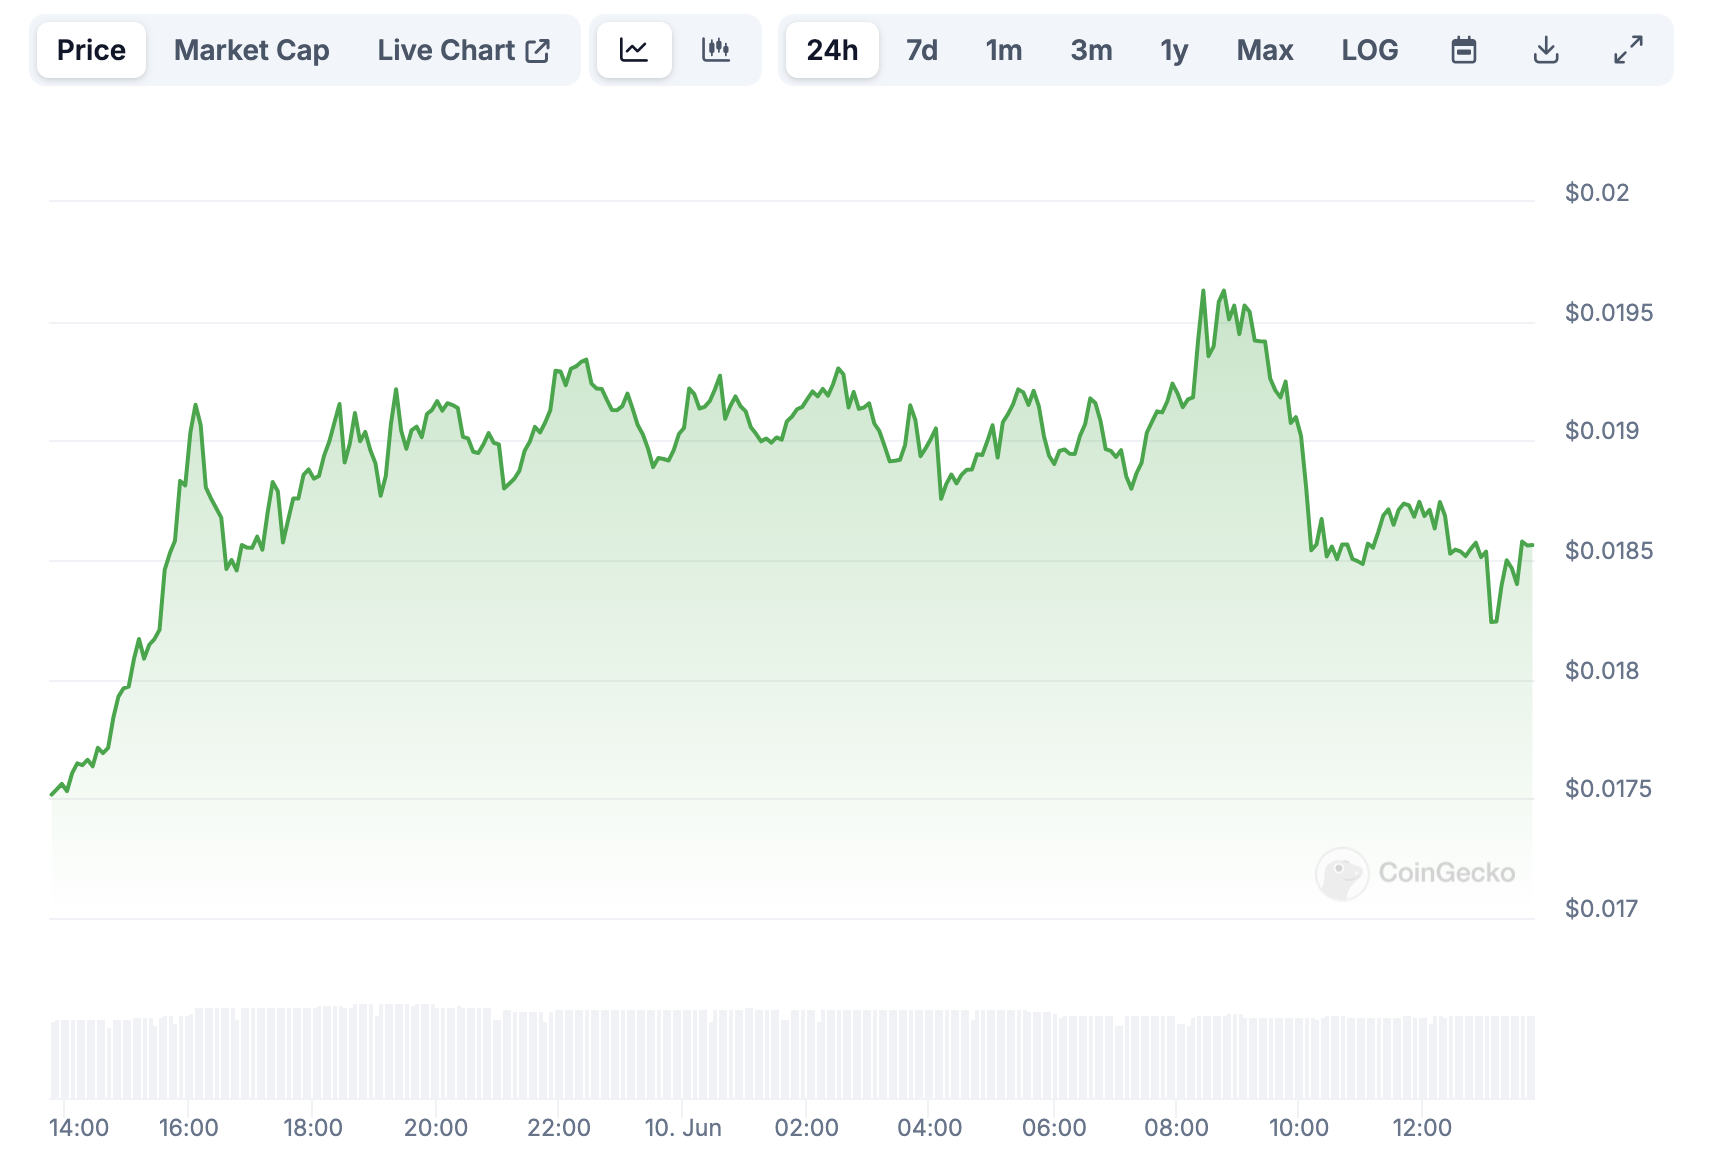1714x1176 pixels.
Task: Select the 3m time range
Action: click(1091, 50)
